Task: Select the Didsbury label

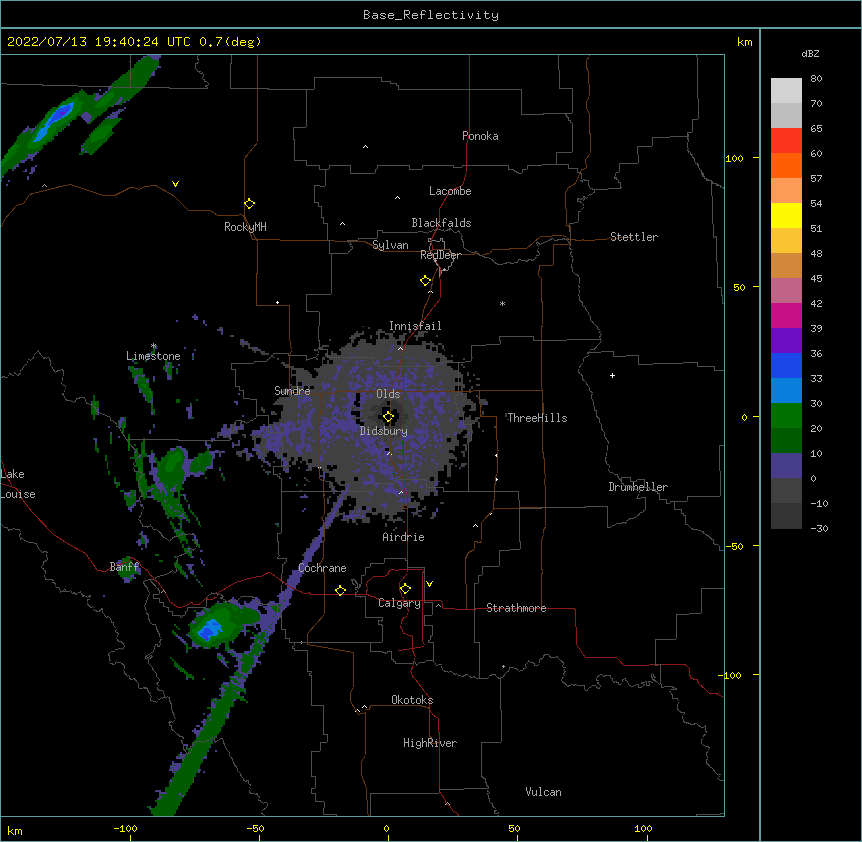Action: tap(383, 431)
